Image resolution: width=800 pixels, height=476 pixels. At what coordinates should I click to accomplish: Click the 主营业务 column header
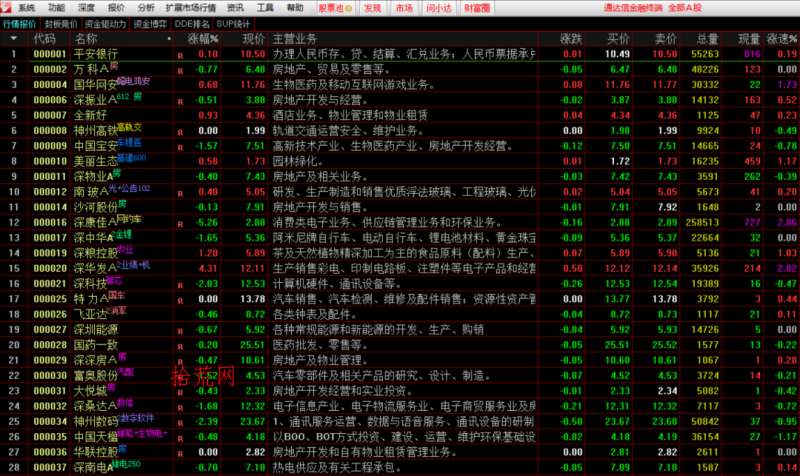(x=294, y=39)
